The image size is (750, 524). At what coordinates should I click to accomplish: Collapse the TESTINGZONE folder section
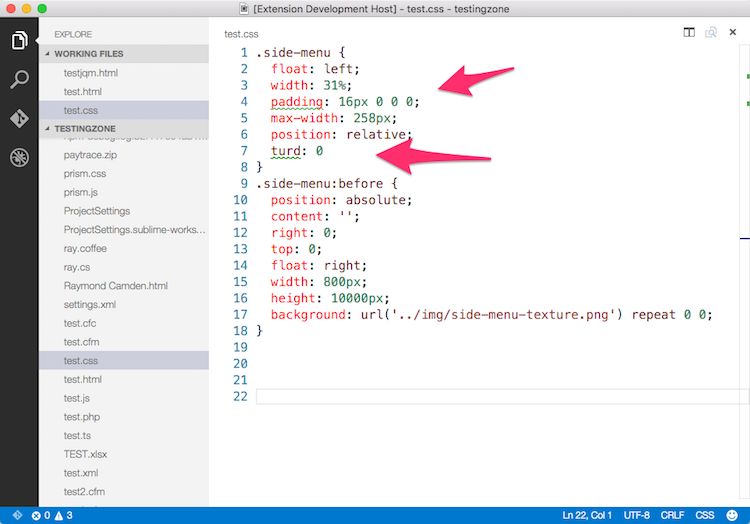click(123, 129)
